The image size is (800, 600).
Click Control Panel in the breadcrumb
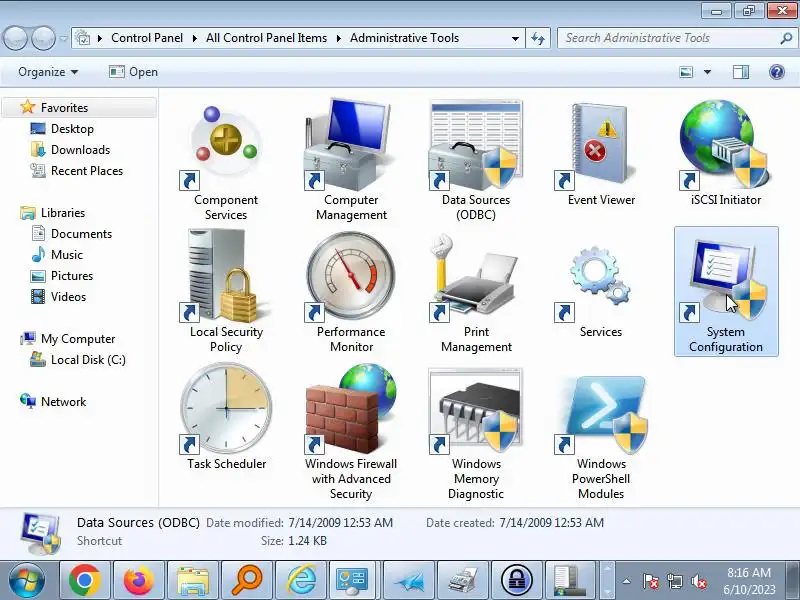[147, 38]
